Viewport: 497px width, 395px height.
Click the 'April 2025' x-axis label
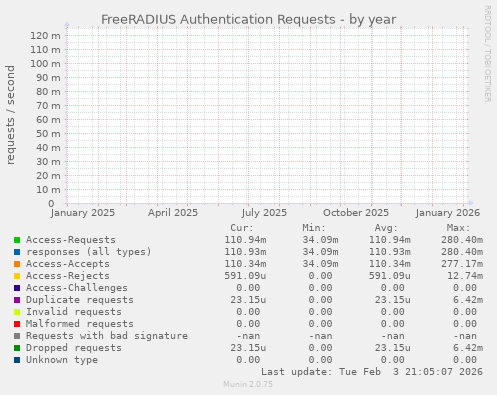click(x=173, y=213)
